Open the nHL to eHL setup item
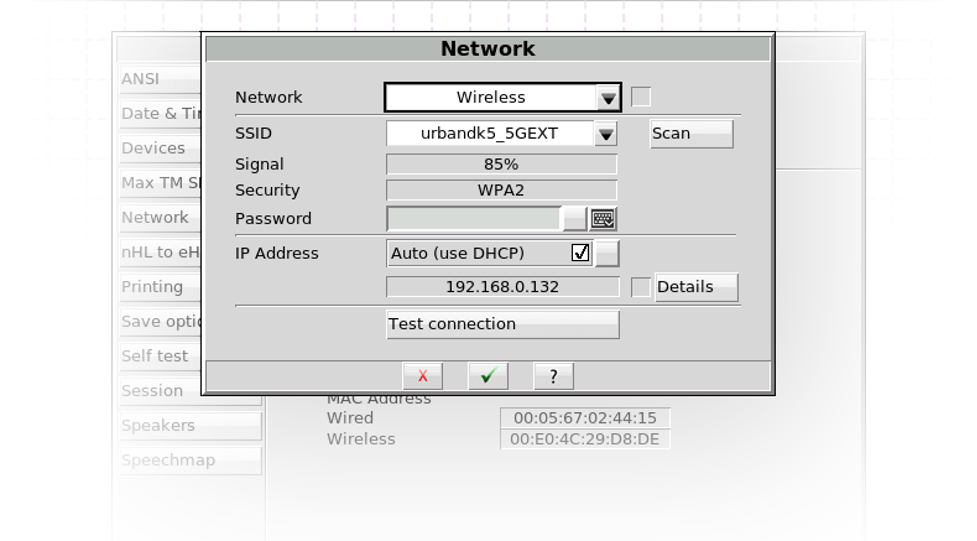This screenshot has width=977, height=541. coord(160,252)
